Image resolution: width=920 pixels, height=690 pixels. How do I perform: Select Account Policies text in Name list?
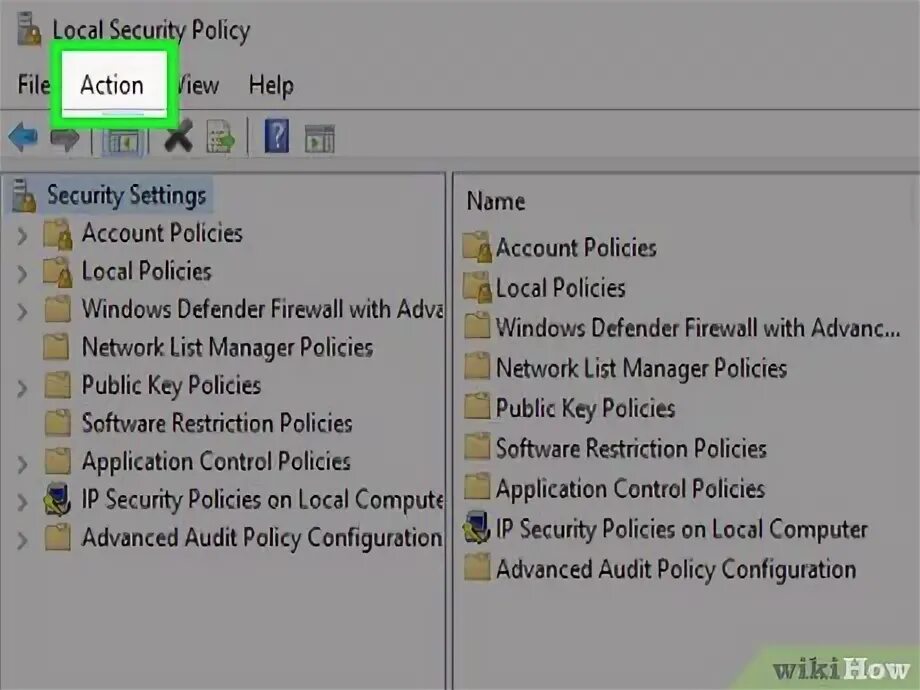576,248
